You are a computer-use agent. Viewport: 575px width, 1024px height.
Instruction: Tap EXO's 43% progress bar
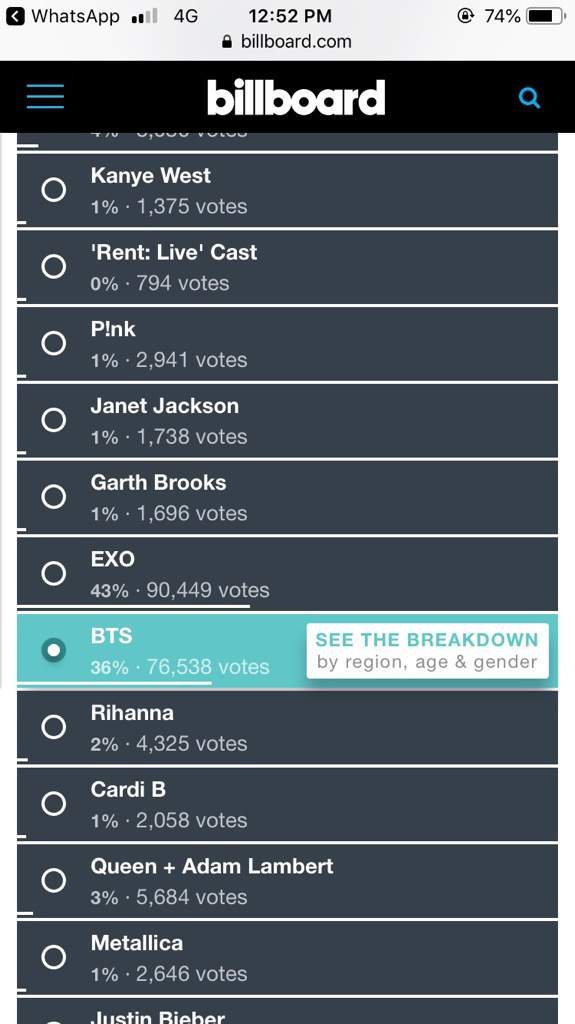tap(133, 606)
